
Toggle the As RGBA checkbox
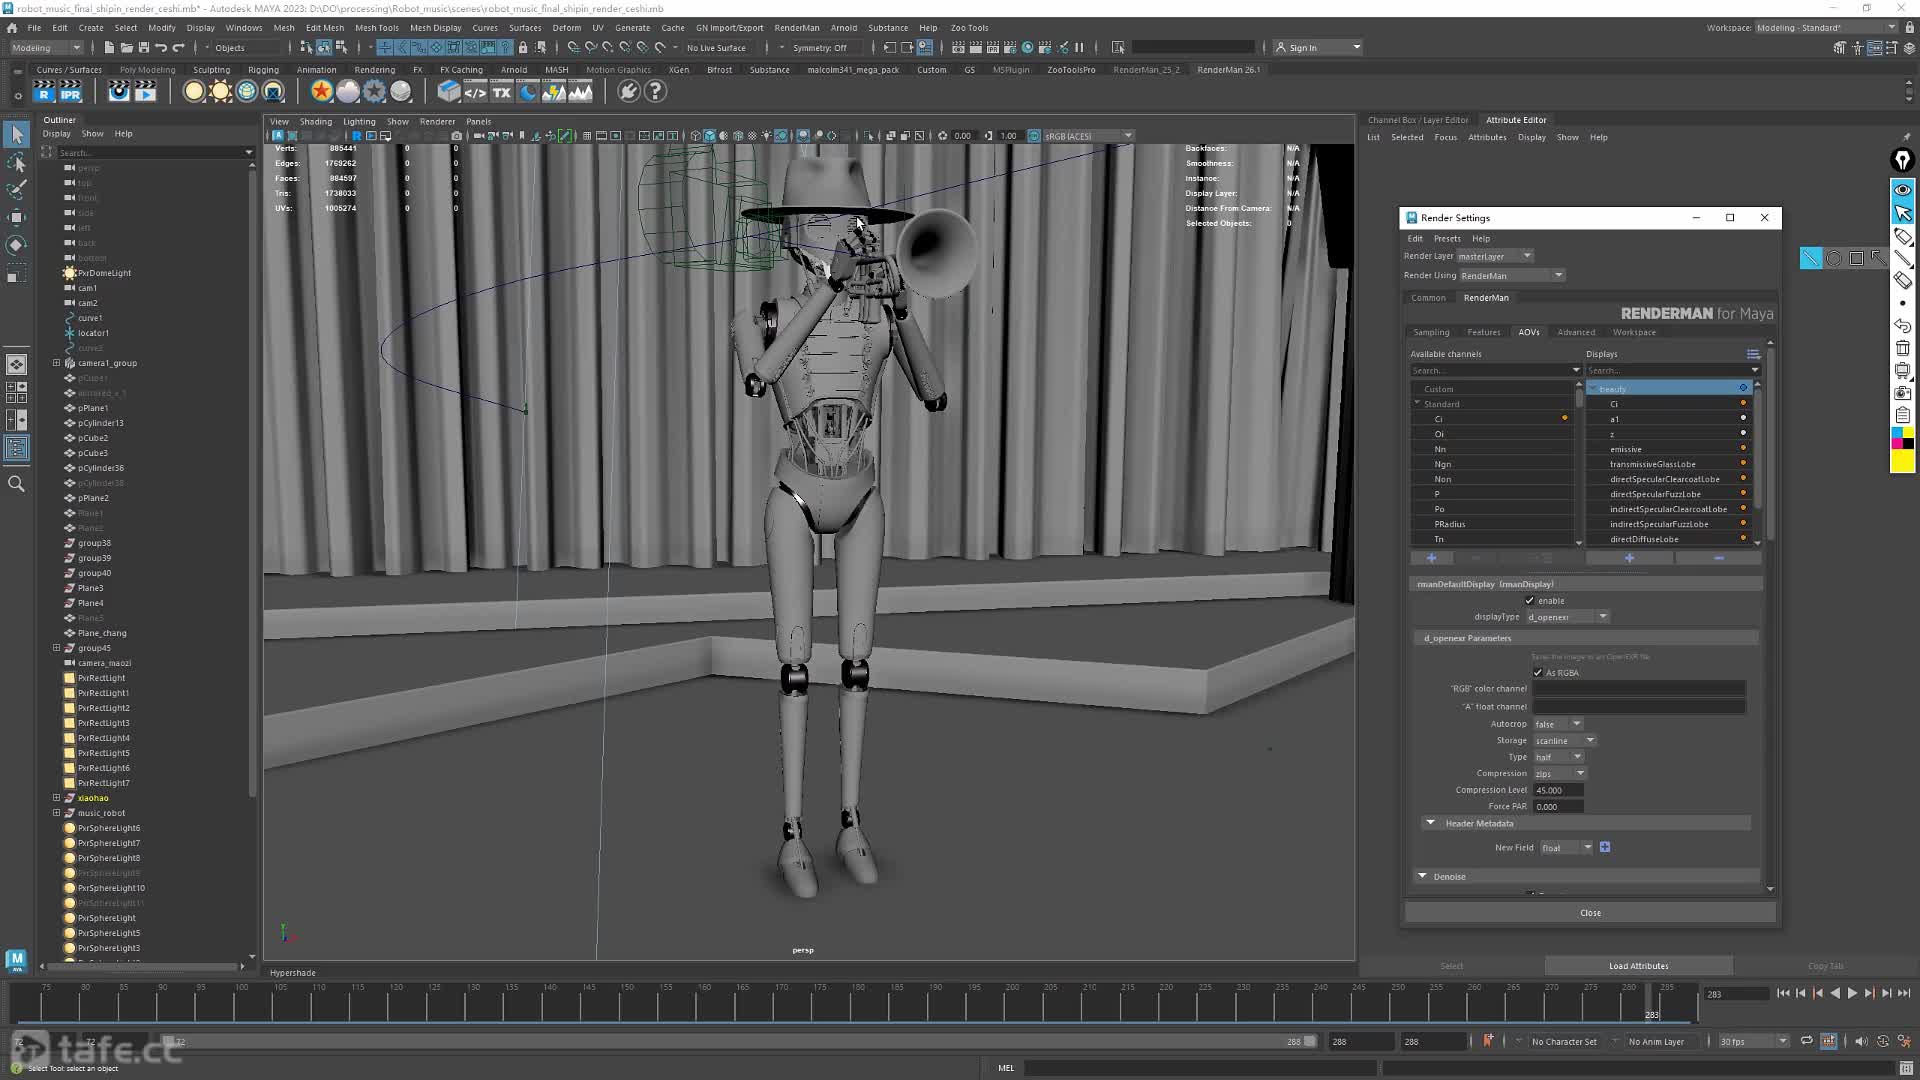point(1538,673)
